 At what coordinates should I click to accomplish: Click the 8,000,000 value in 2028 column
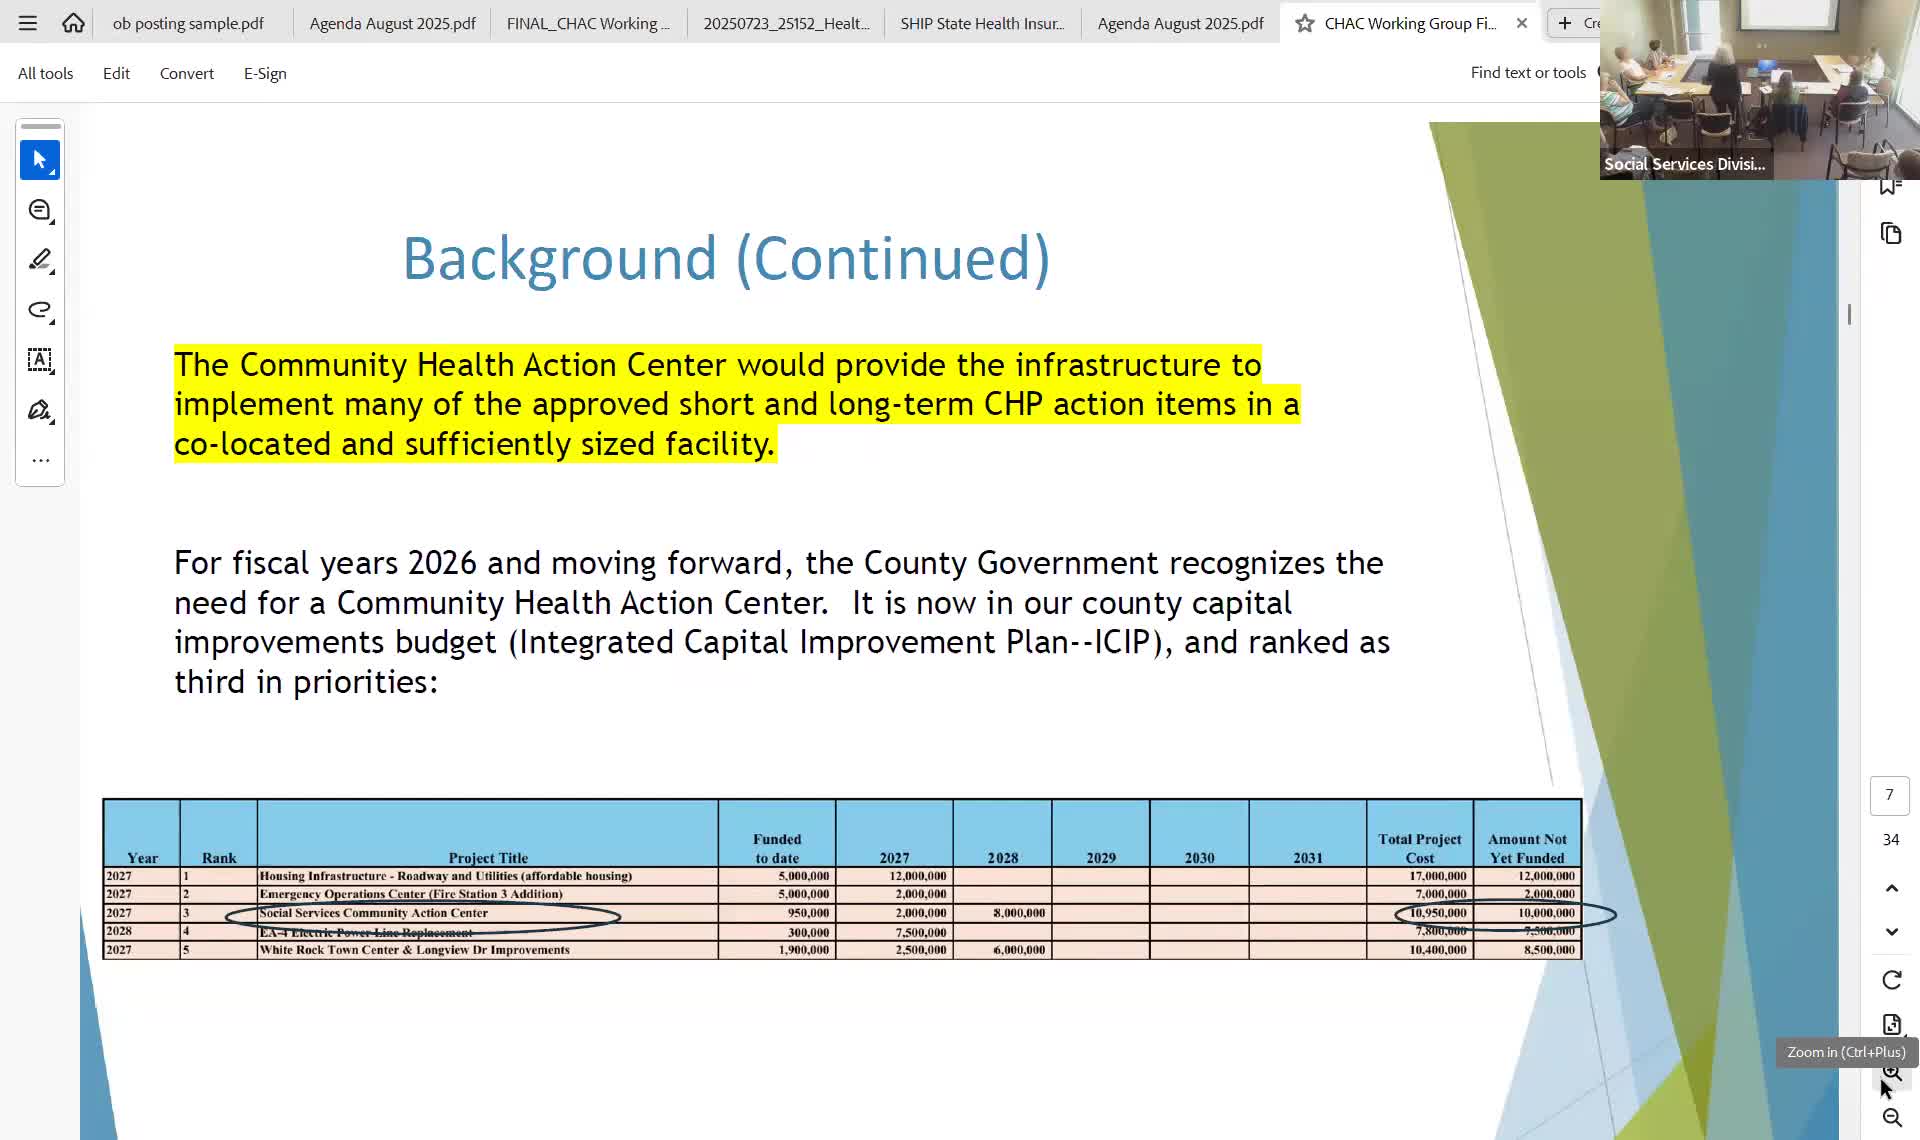click(1019, 913)
